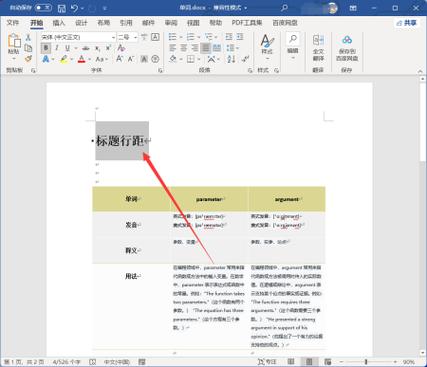Click the text highlight color icon

(64, 59)
